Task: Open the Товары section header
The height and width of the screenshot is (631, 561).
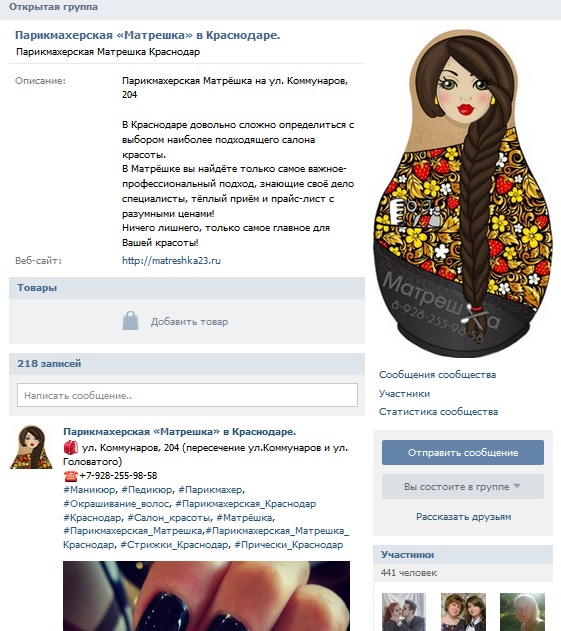Action: click(187, 288)
